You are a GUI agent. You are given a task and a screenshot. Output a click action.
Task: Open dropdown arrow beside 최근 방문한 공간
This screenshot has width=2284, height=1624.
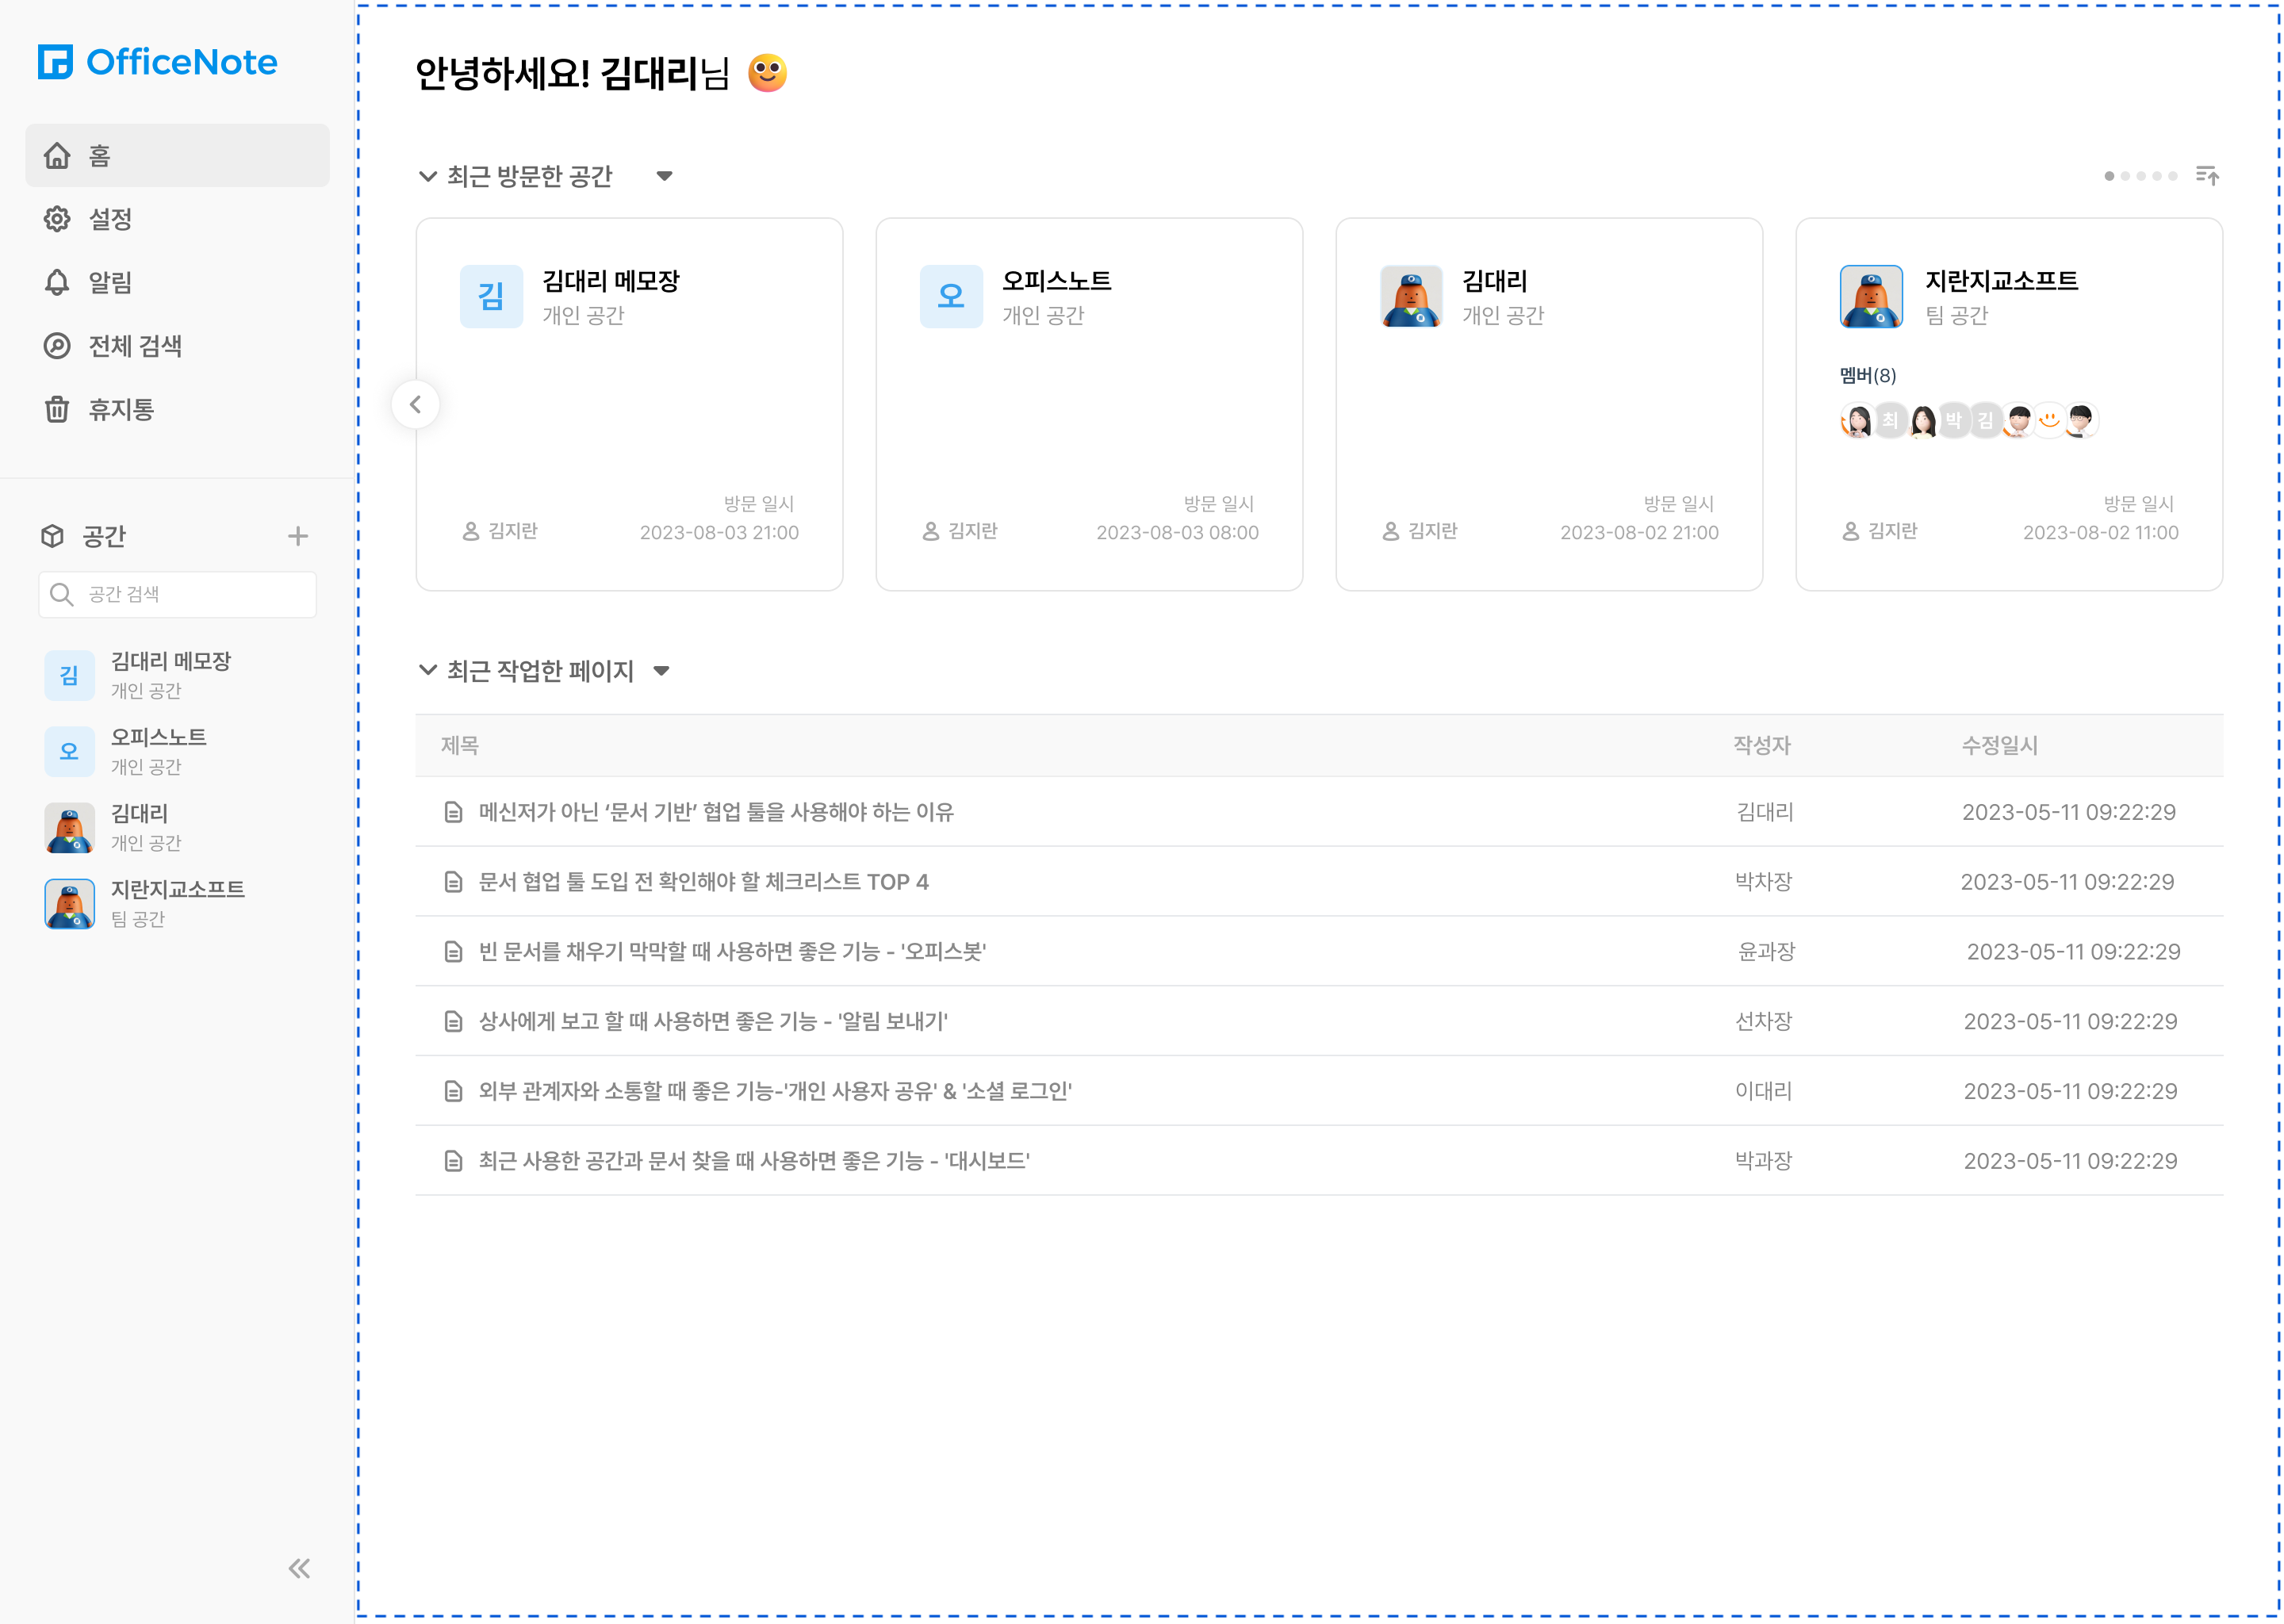click(664, 177)
